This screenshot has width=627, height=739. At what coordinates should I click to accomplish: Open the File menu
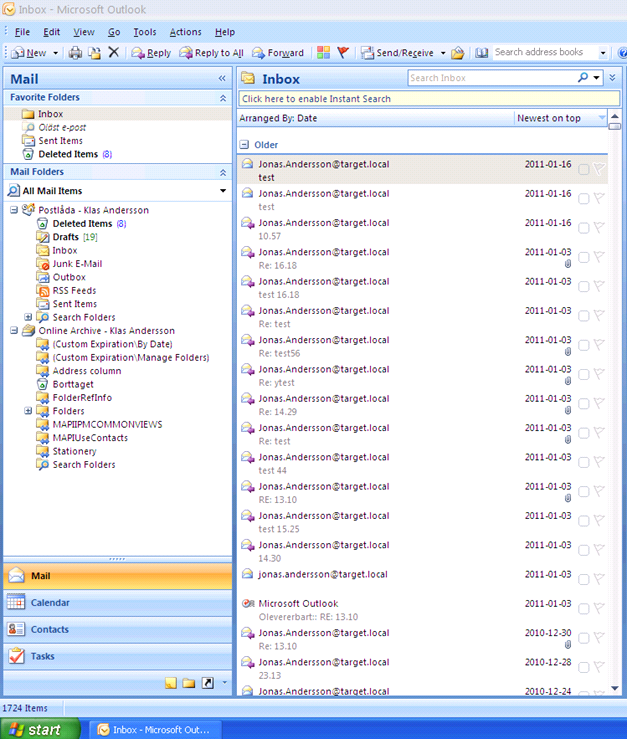click(x=22, y=32)
